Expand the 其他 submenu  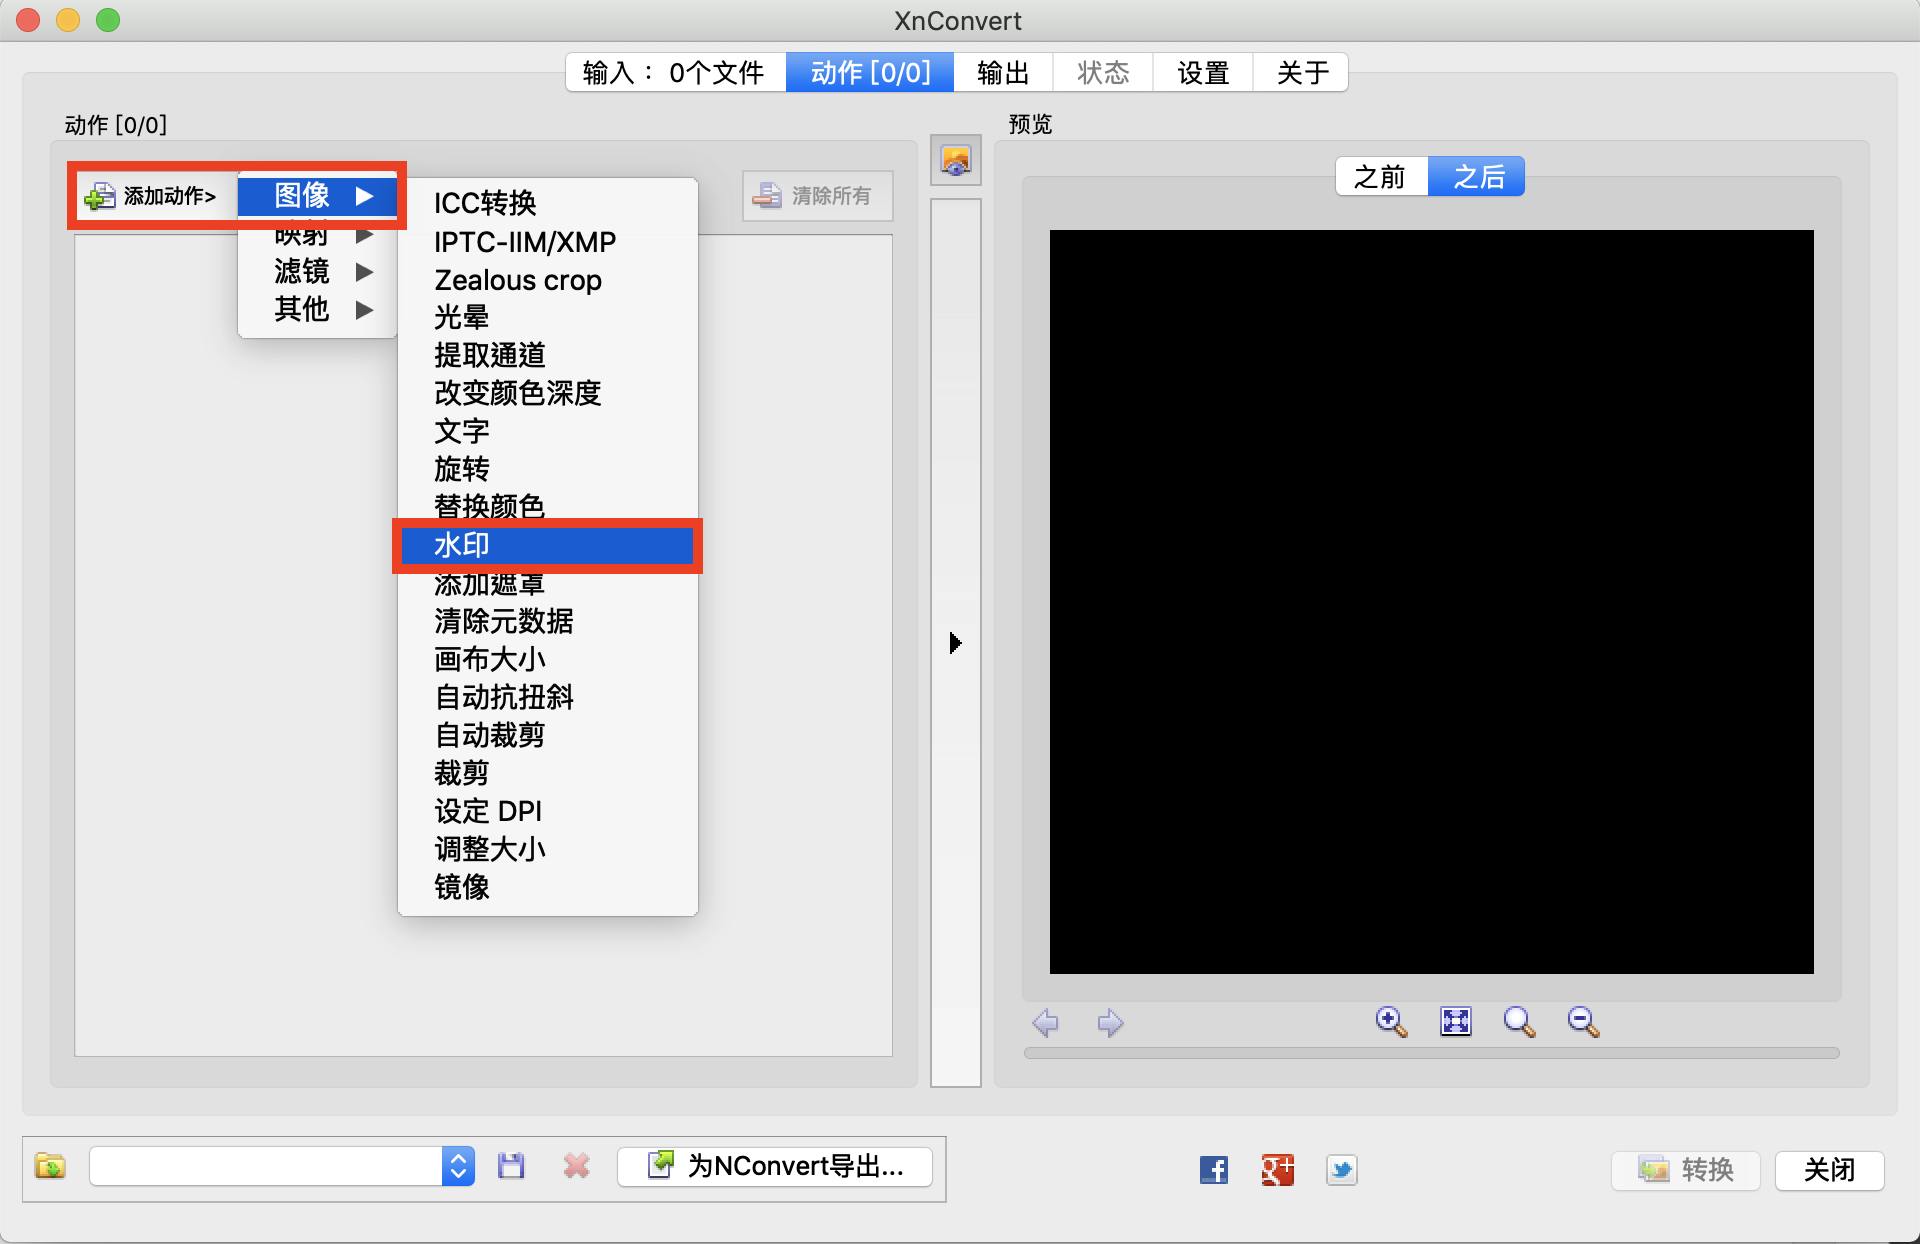click(x=319, y=309)
